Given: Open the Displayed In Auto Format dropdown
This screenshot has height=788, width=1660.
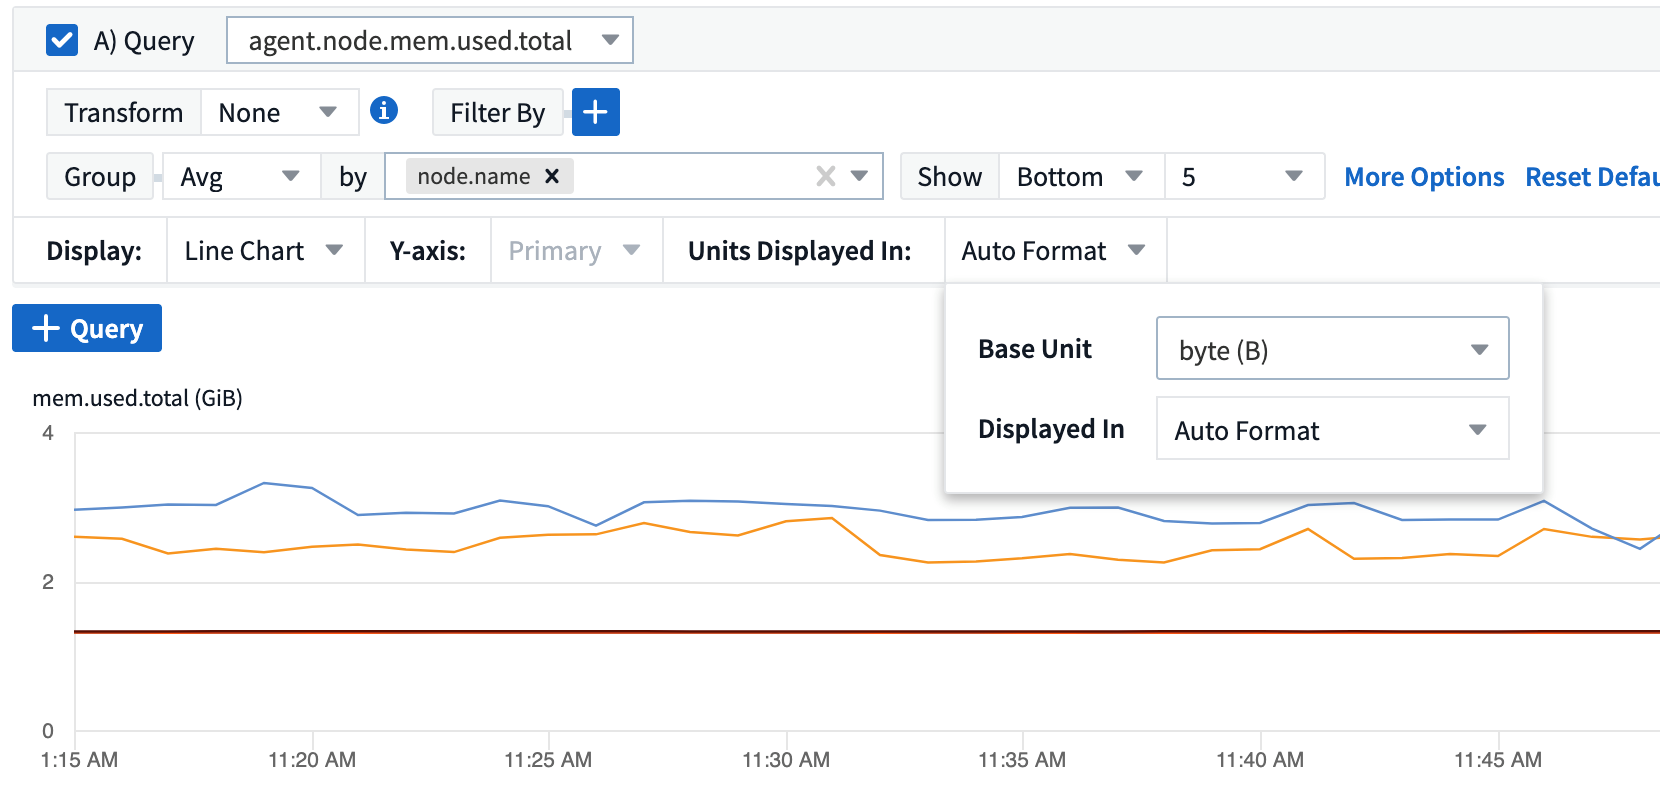Looking at the screenshot, I should tap(1332, 430).
